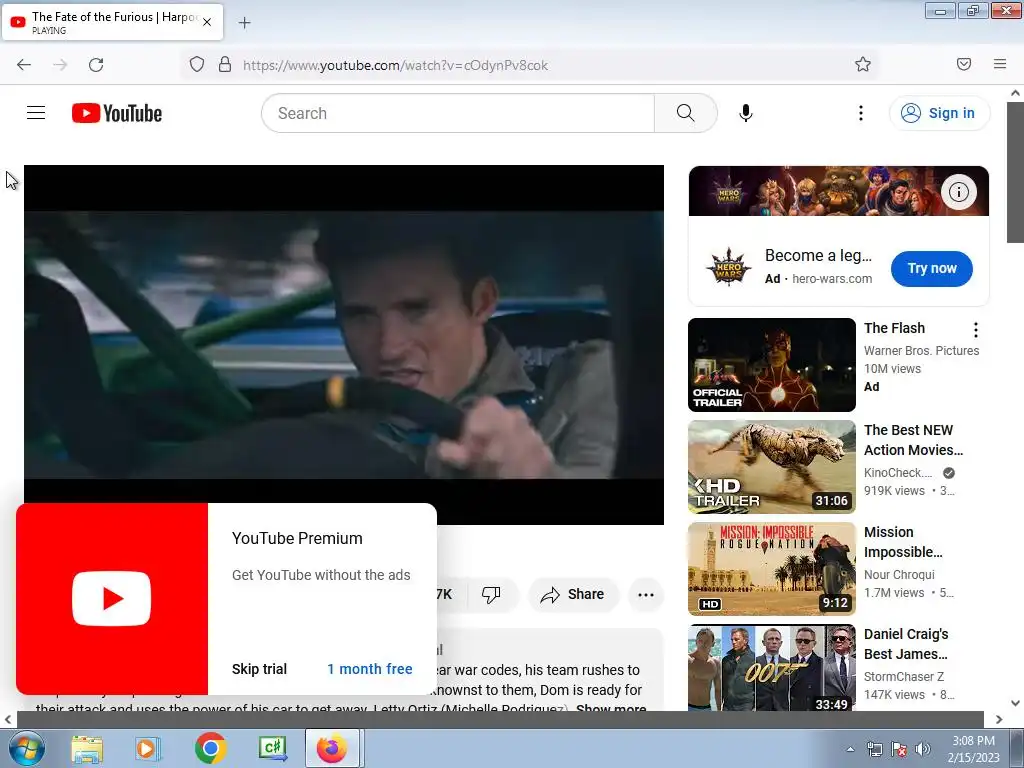Click the search magnifier button
The image size is (1024, 768).
tap(686, 113)
